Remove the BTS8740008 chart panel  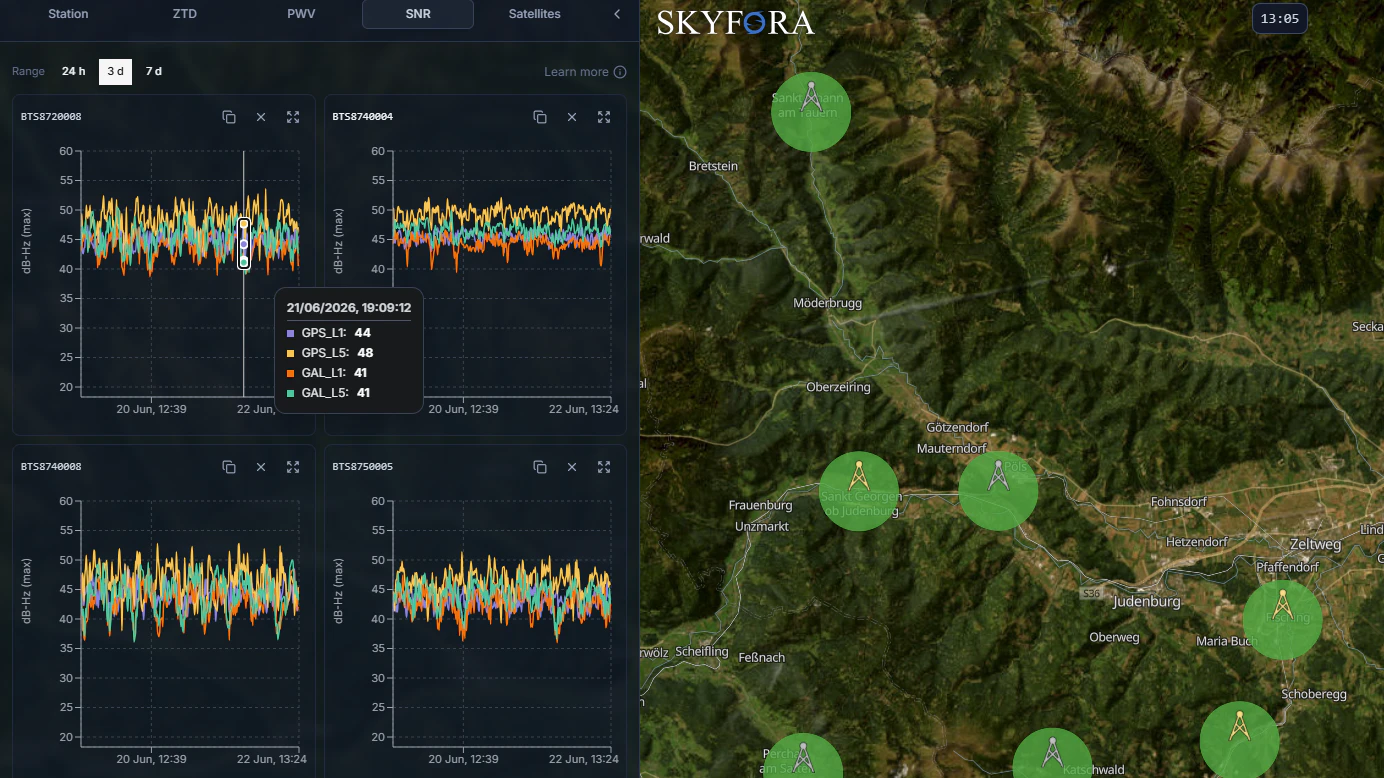261,467
